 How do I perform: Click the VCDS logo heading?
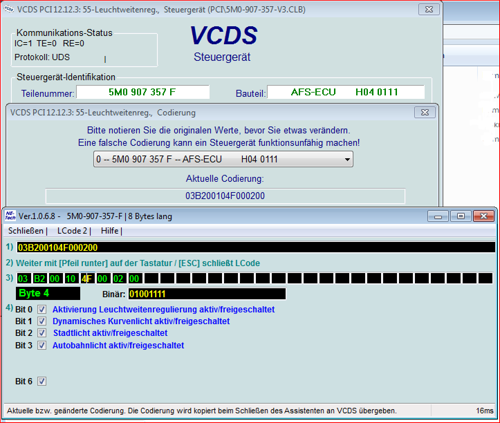224,35
